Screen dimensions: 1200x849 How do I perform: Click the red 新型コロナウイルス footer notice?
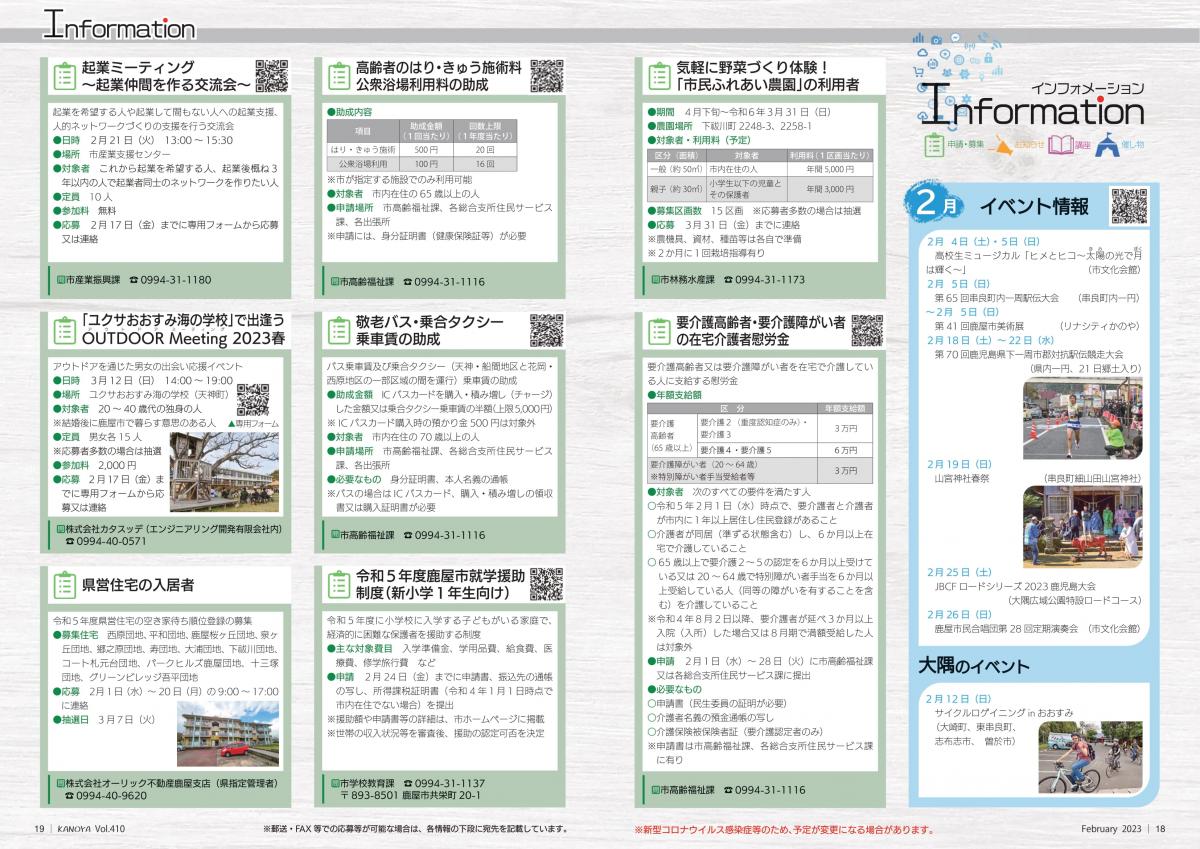tap(784, 829)
